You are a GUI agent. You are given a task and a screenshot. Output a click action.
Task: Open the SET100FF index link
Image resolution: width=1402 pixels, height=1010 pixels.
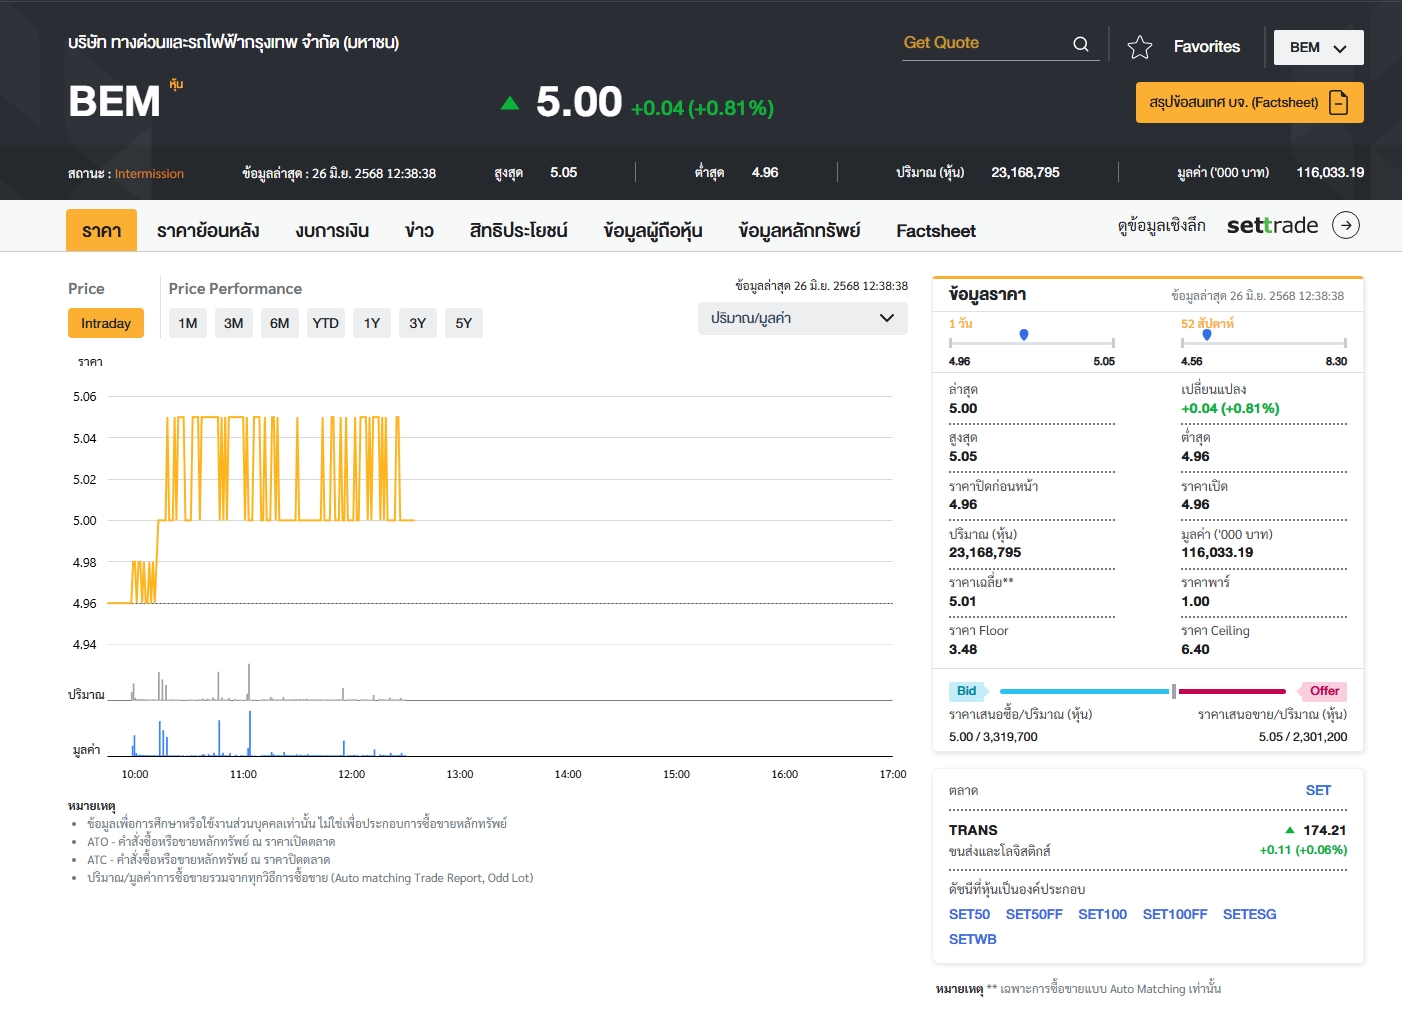point(1175,914)
